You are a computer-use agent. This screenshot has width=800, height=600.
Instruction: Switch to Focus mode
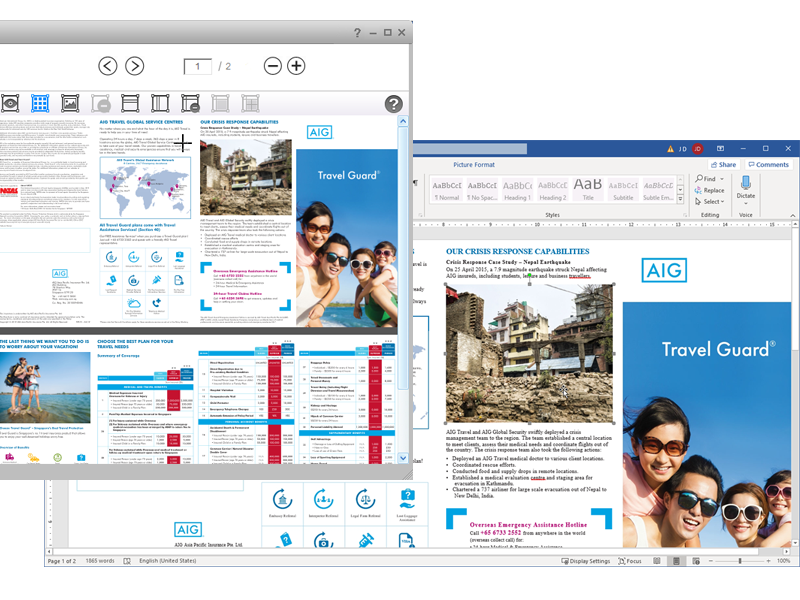[630, 561]
